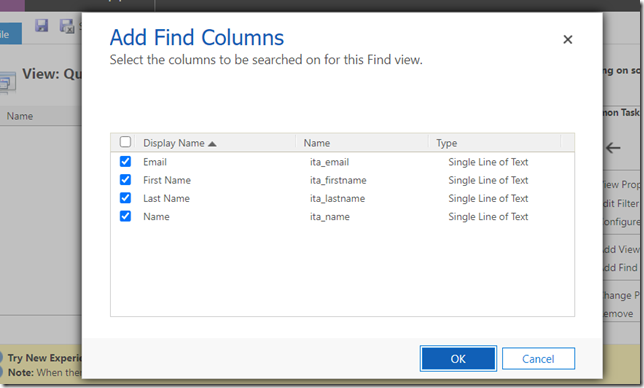
Task: Click the First Name display name text
Action: 167,180
